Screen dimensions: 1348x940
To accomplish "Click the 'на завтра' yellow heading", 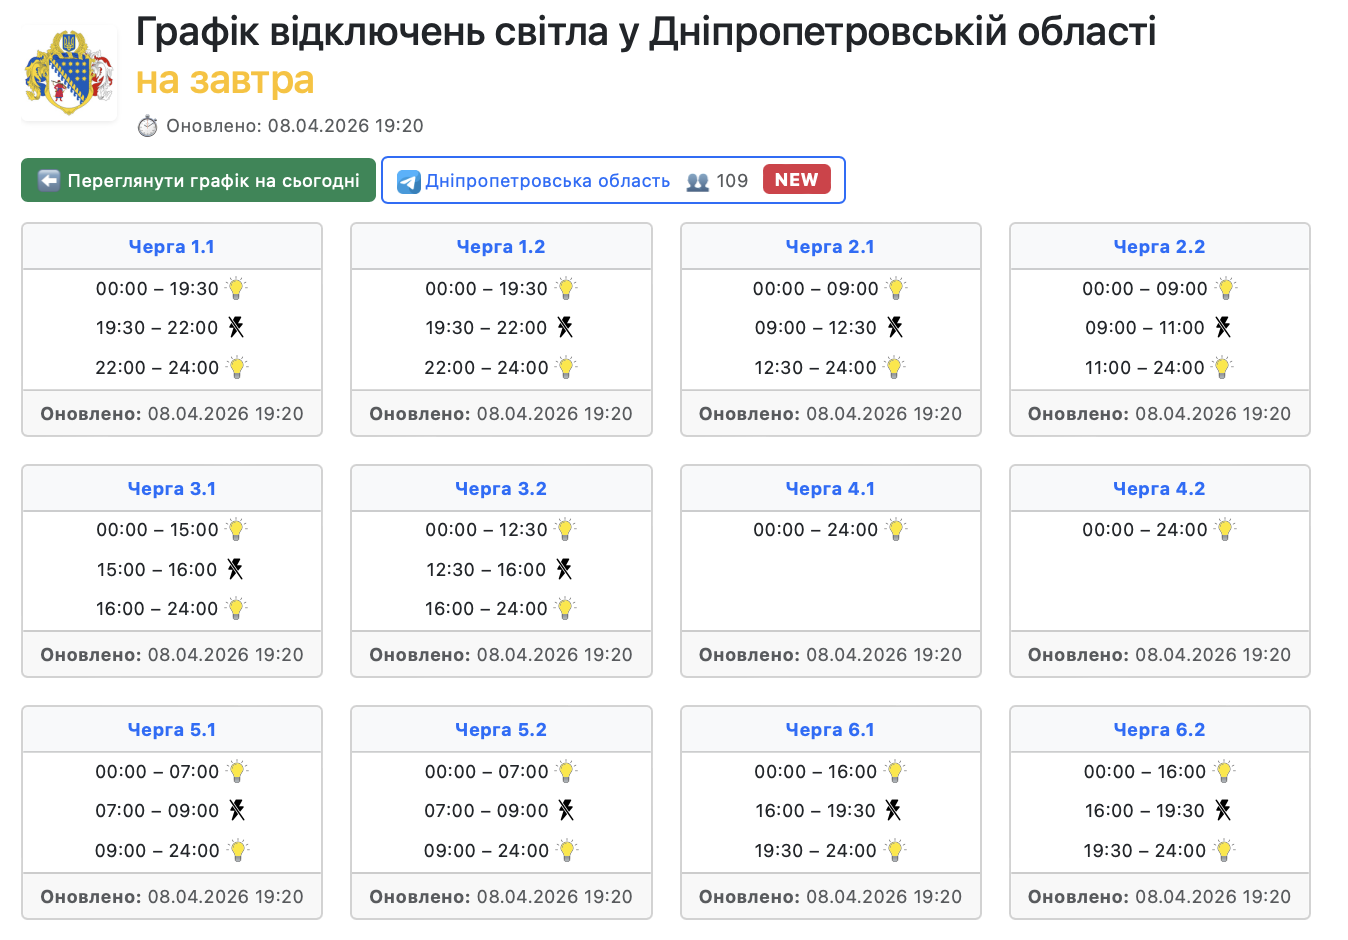I will tap(225, 80).
